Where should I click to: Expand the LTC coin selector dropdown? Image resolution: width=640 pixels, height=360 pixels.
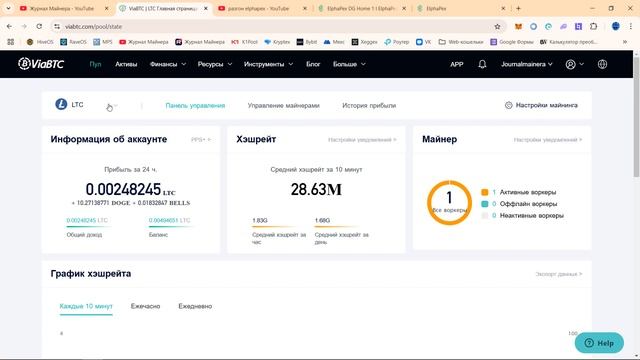[116, 105]
